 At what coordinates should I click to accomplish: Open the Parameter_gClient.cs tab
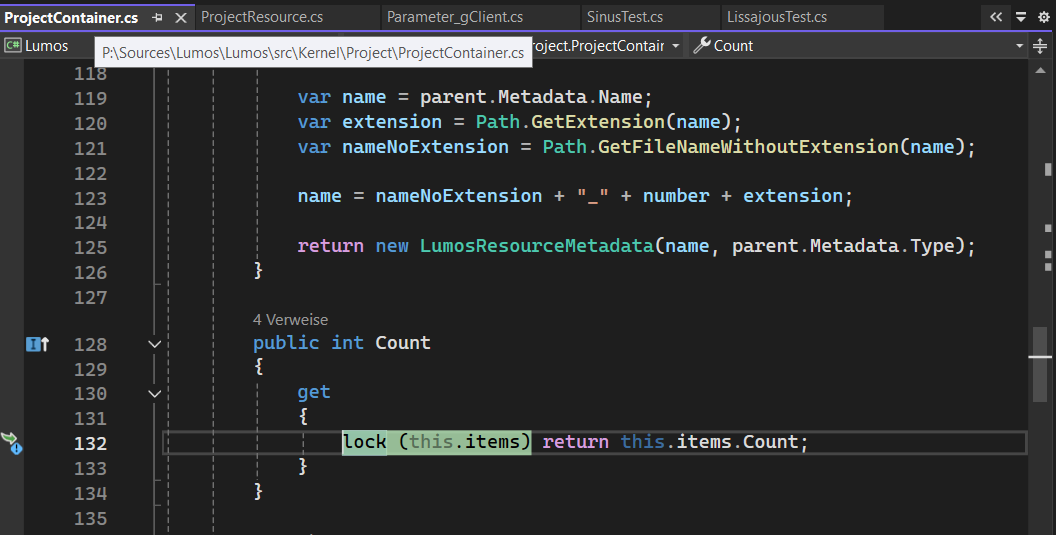[x=454, y=17]
